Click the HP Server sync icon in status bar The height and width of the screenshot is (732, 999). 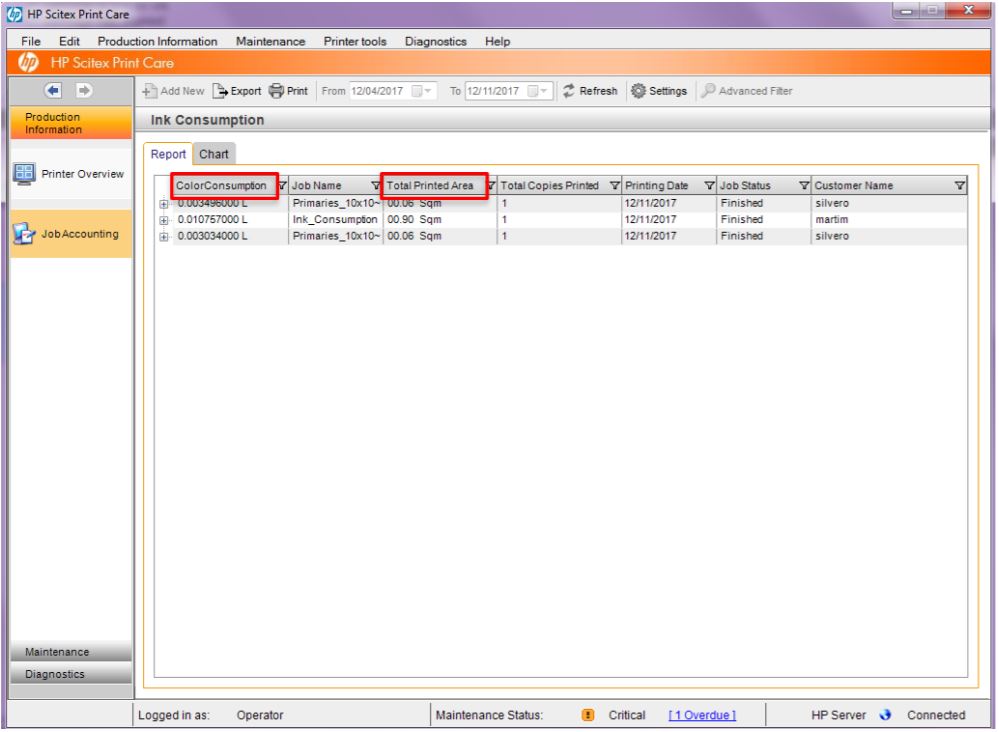(x=886, y=715)
